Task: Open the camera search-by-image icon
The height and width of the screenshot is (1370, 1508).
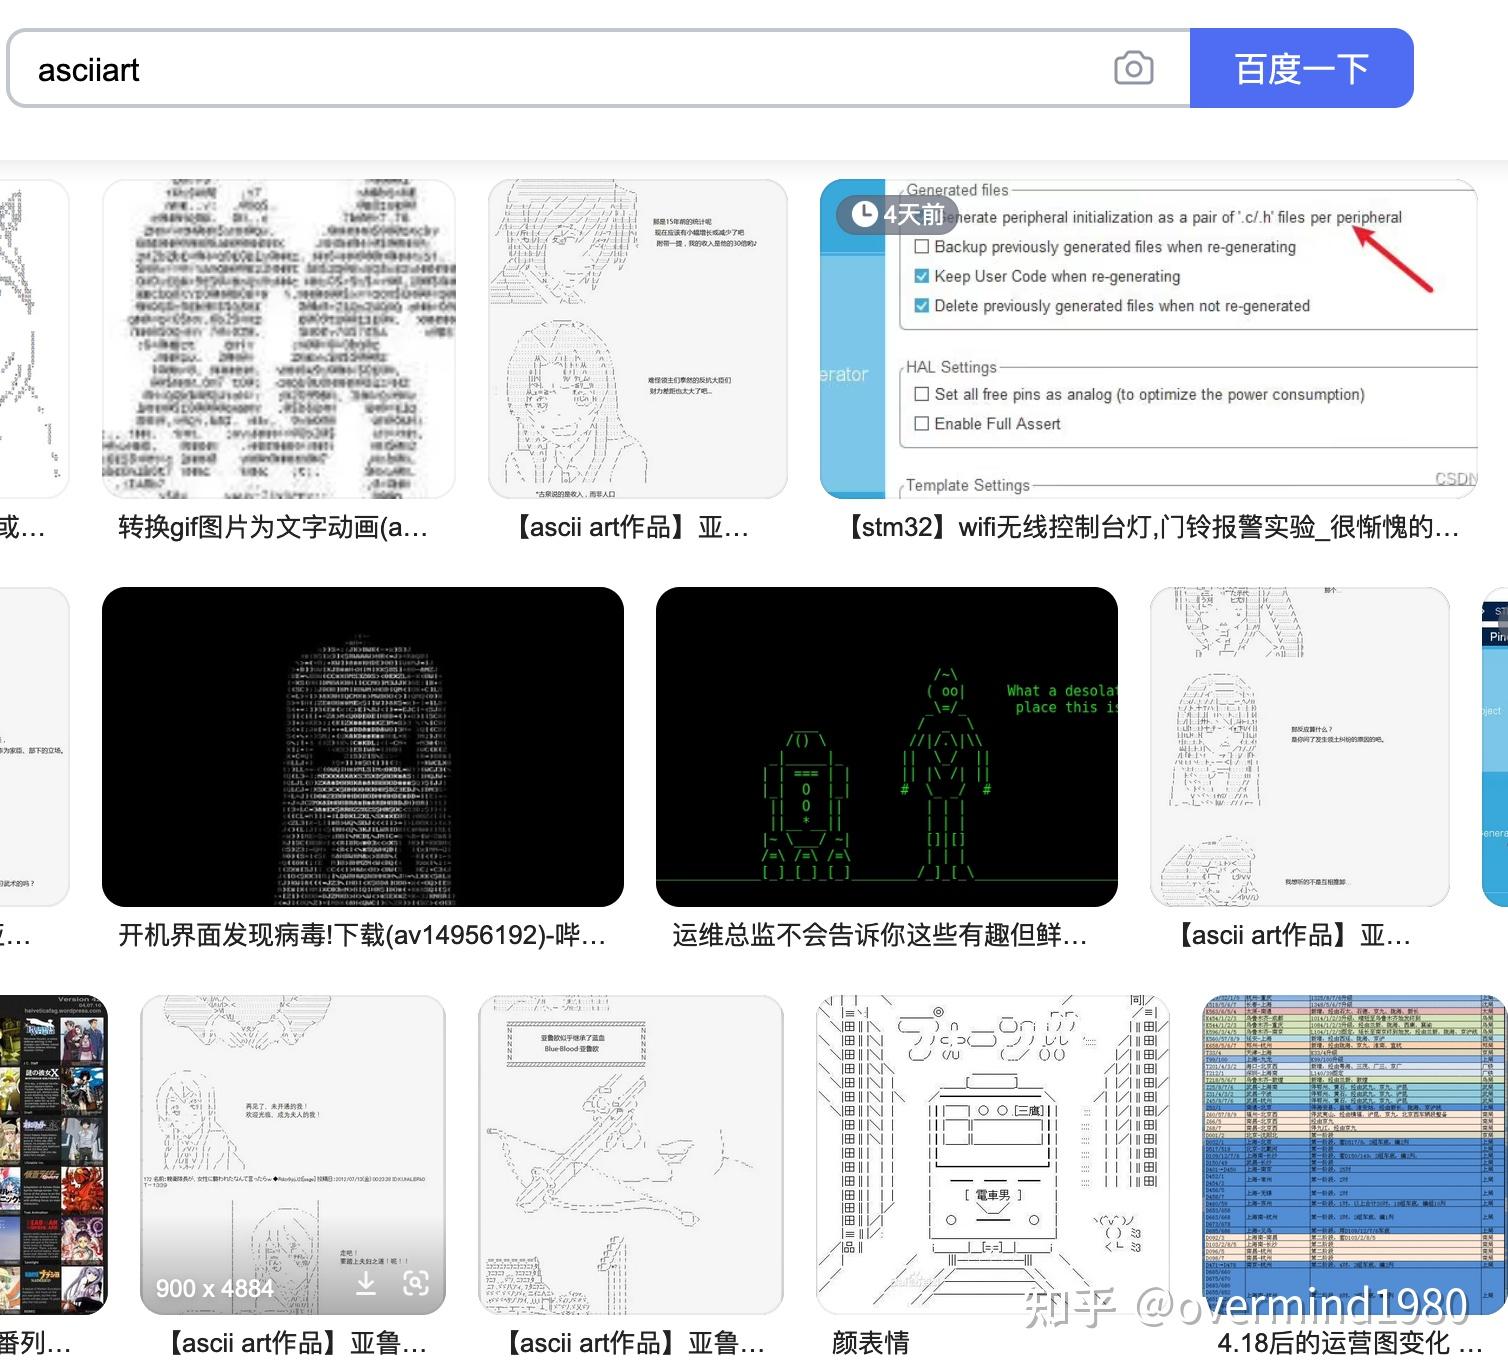Action: click(x=1133, y=68)
